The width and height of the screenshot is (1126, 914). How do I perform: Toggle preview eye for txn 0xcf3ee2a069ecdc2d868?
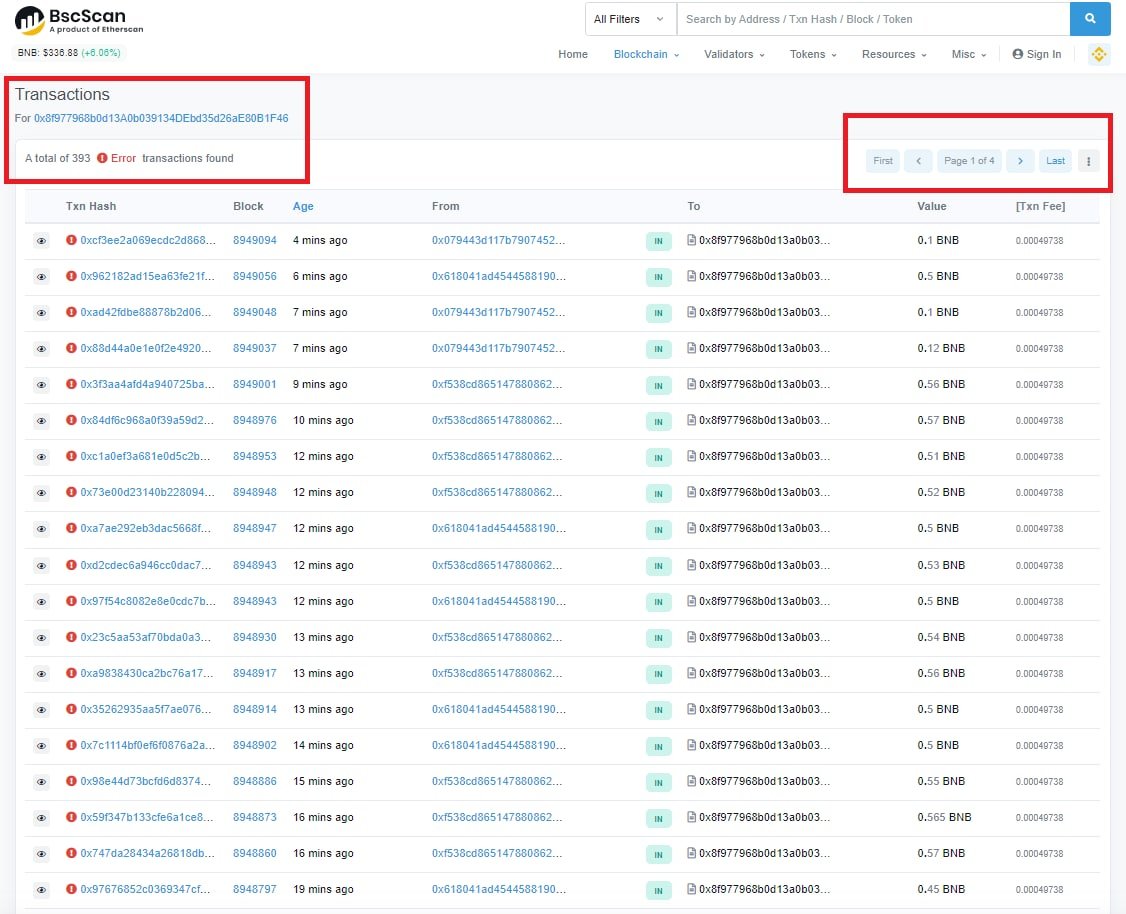(x=42, y=241)
